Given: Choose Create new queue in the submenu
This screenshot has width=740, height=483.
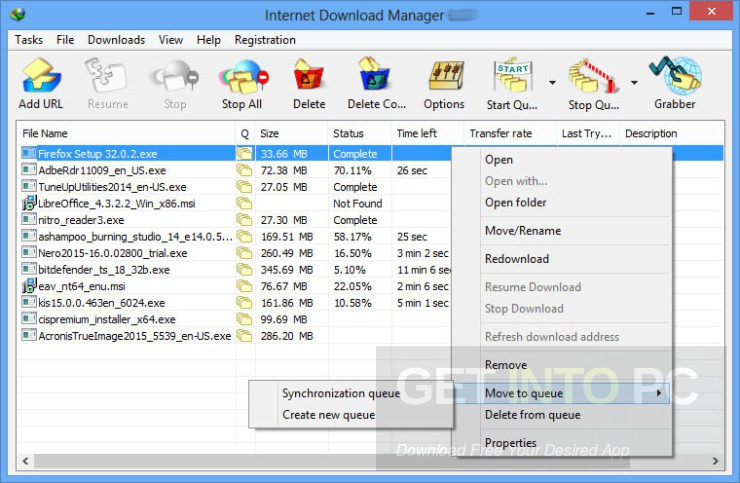Looking at the screenshot, I should point(329,415).
